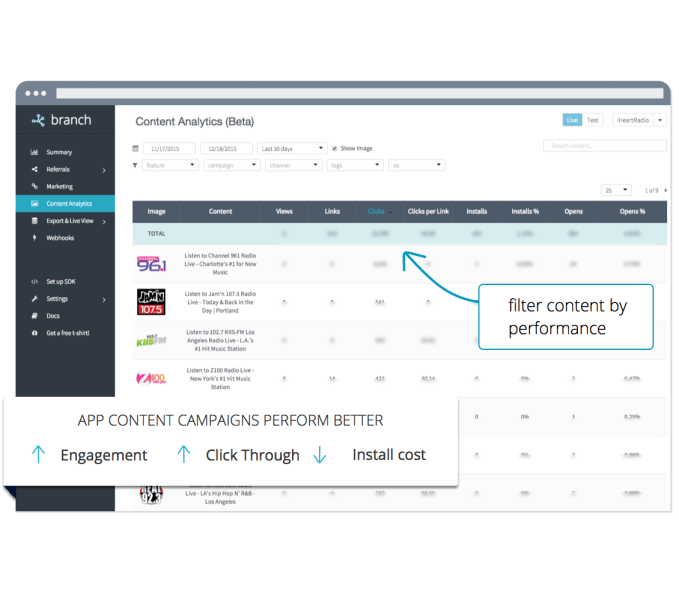
Task: Sort by the Links column header
Action: [332, 211]
